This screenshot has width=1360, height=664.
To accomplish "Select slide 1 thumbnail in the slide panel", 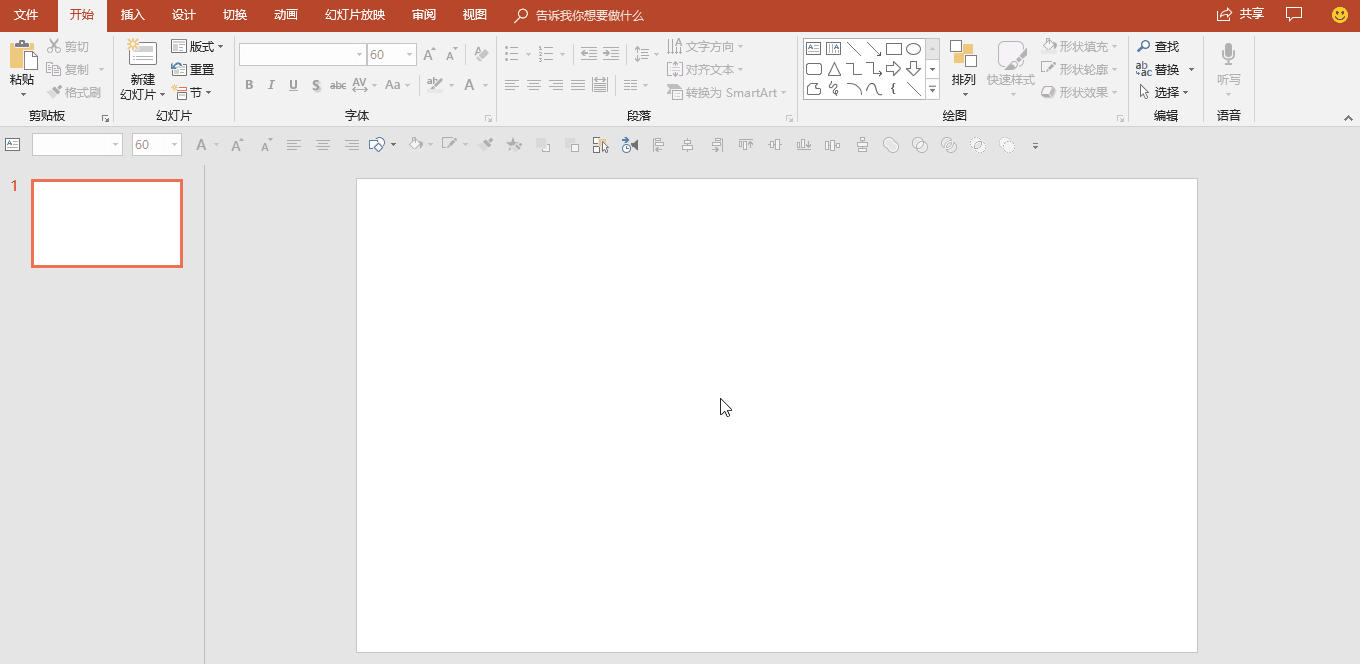I will point(107,223).
